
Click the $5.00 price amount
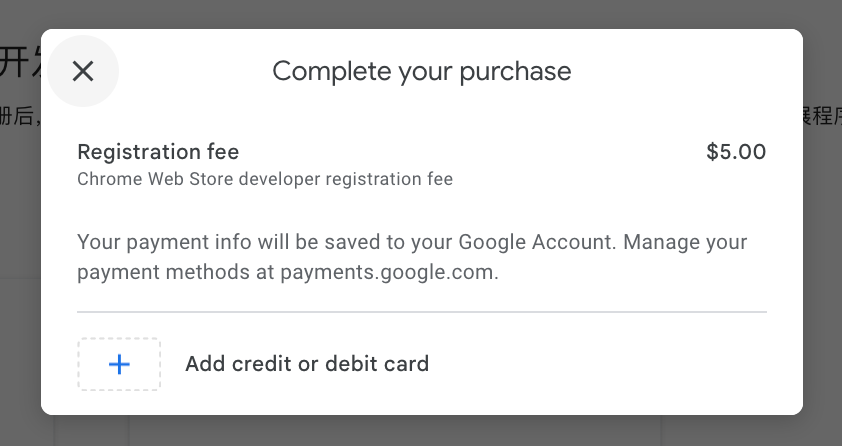pos(736,152)
